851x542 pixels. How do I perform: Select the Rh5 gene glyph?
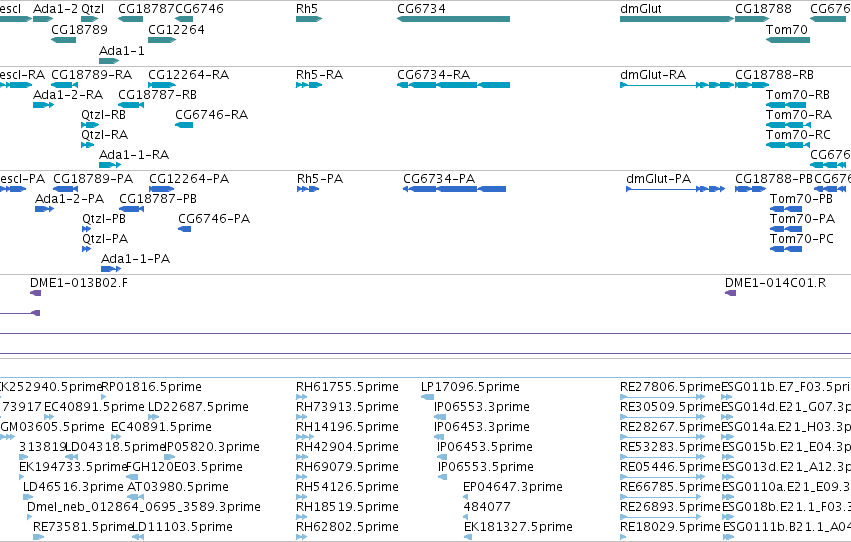309,19
